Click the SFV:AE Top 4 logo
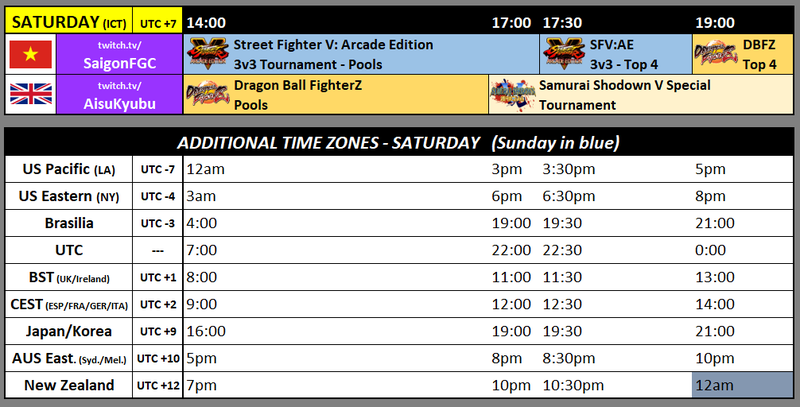The width and height of the screenshot is (800, 407). [564, 54]
